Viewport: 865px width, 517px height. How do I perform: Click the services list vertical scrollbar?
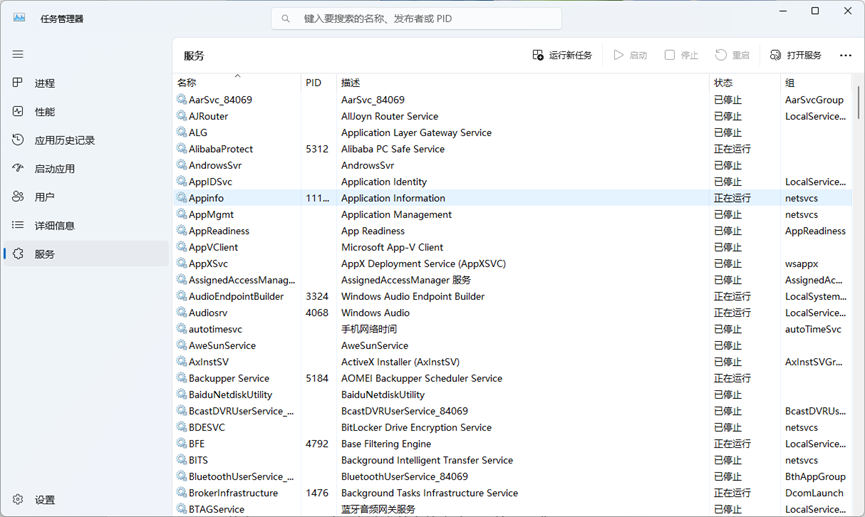click(858, 103)
